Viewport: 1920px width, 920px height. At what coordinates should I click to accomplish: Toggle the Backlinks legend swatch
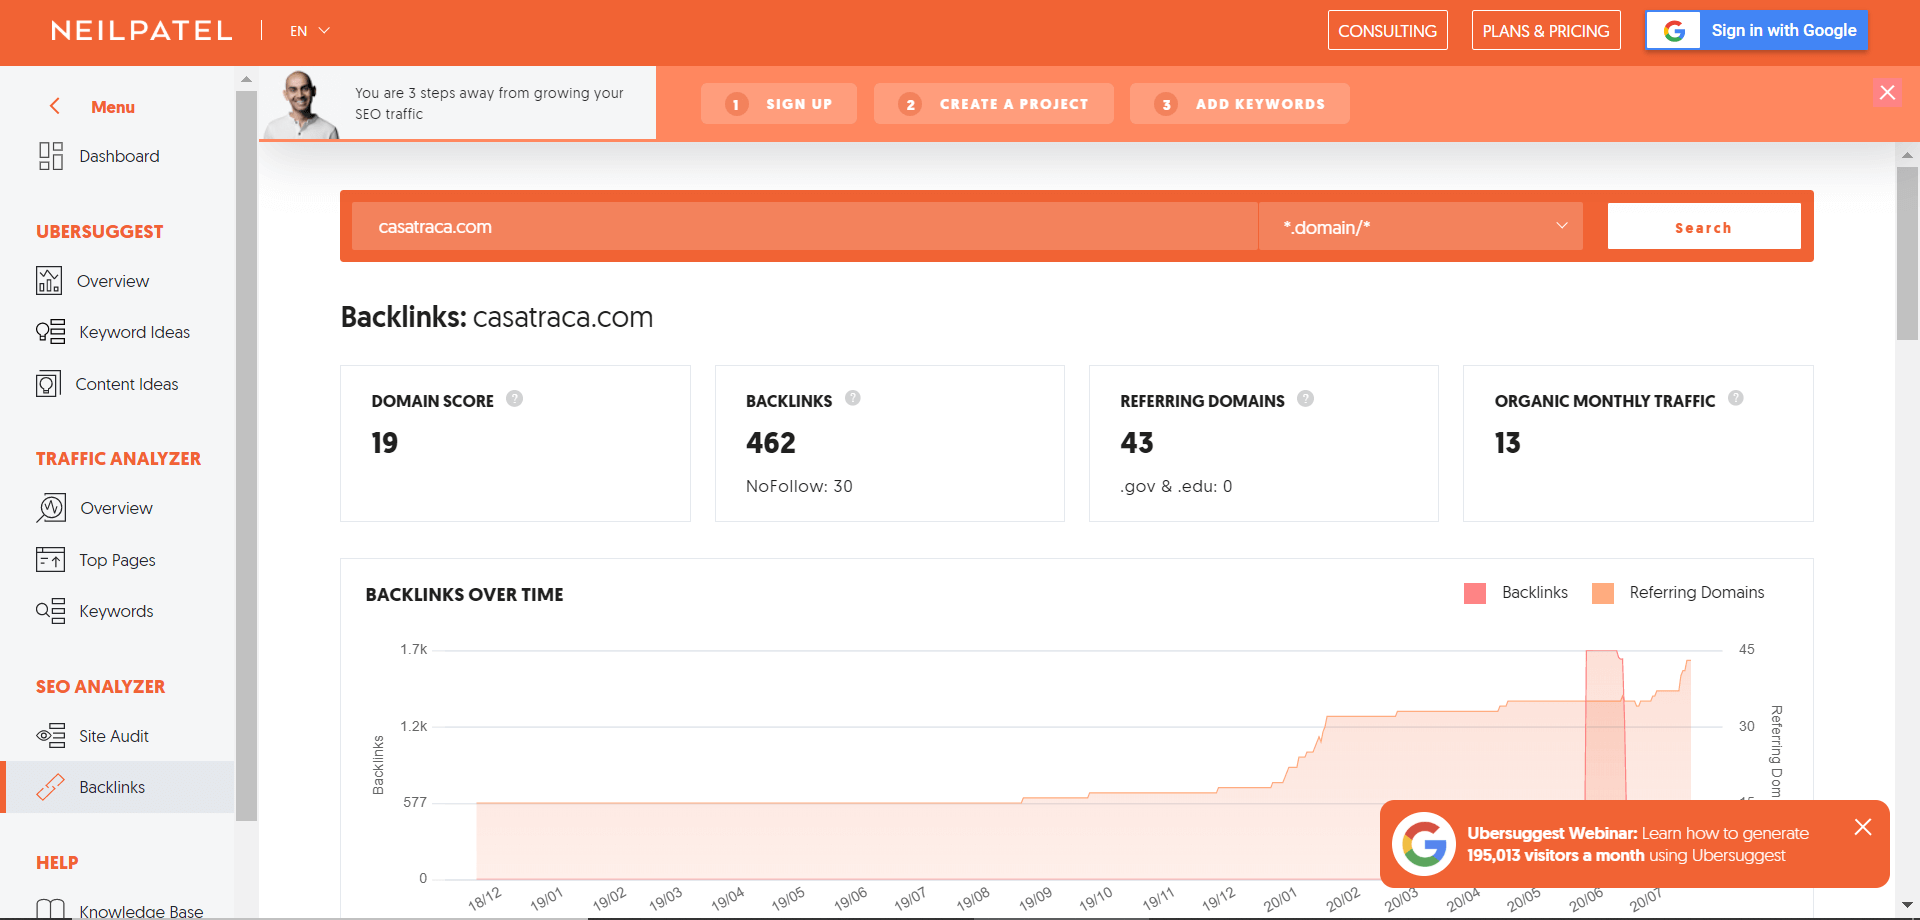point(1475,593)
